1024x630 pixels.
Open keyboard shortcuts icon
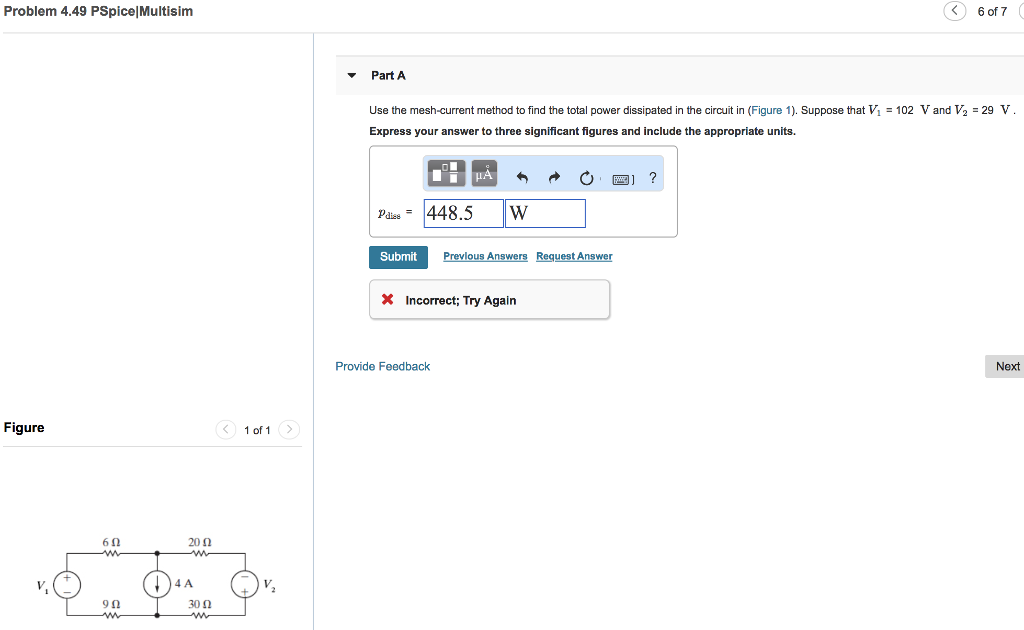(x=622, y=179)
